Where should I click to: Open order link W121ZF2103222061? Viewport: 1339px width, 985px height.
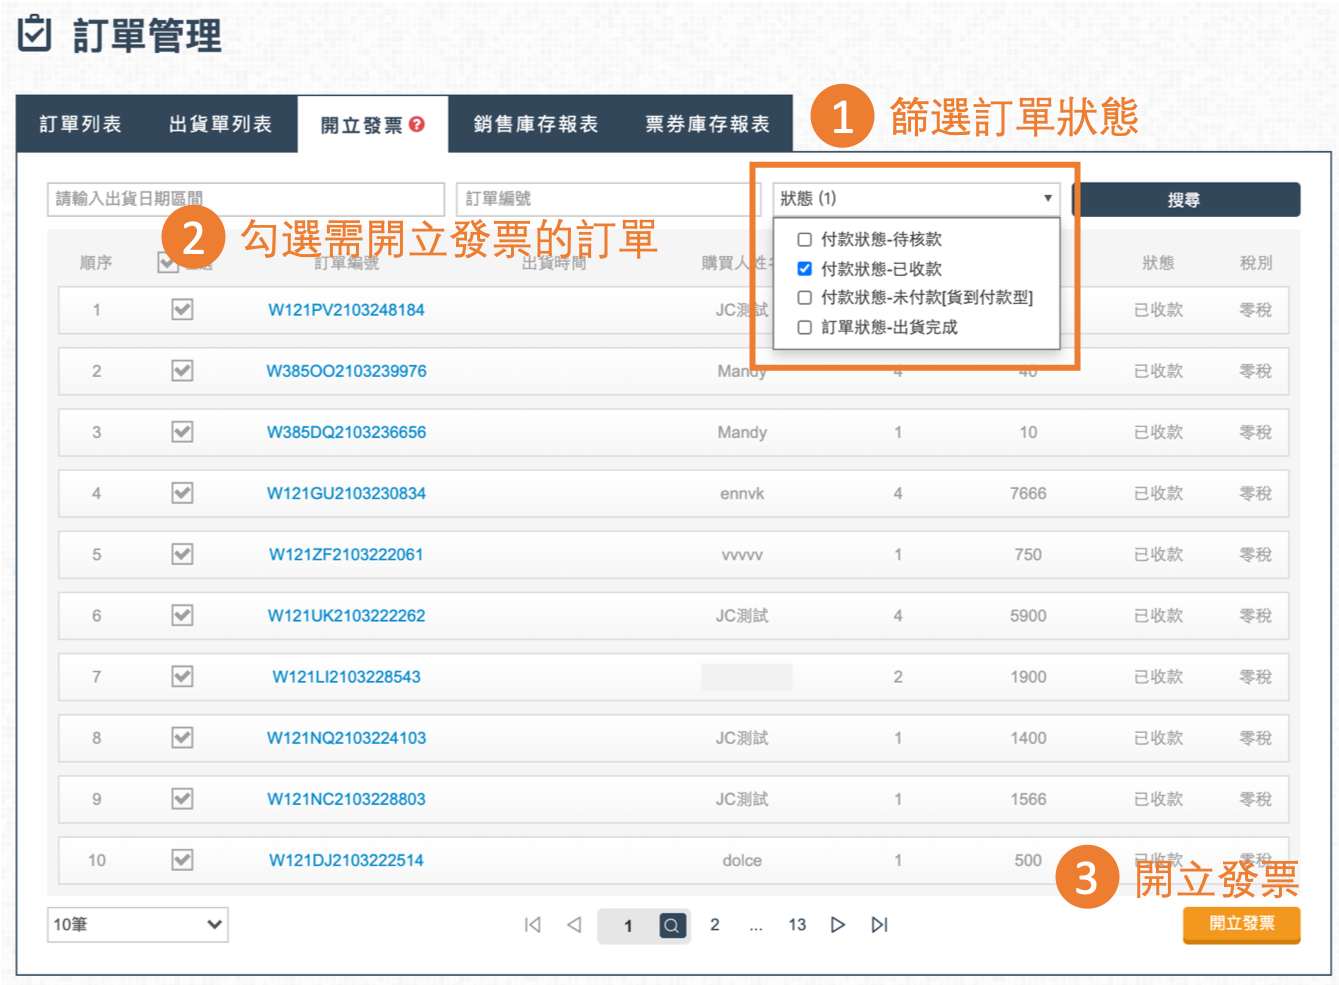click(346, 554)
